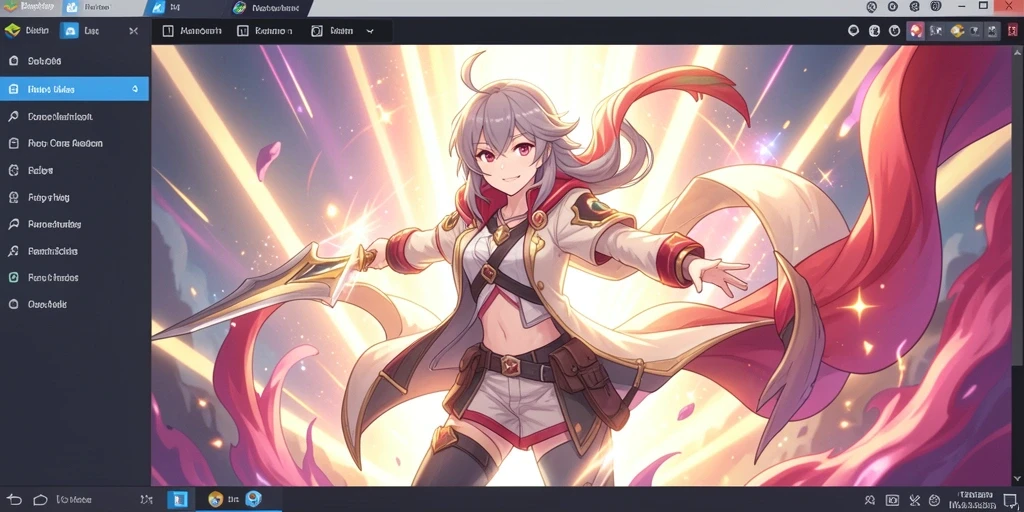
Task: Select the highlighted blue sidebar item
Action: (74, 89)
